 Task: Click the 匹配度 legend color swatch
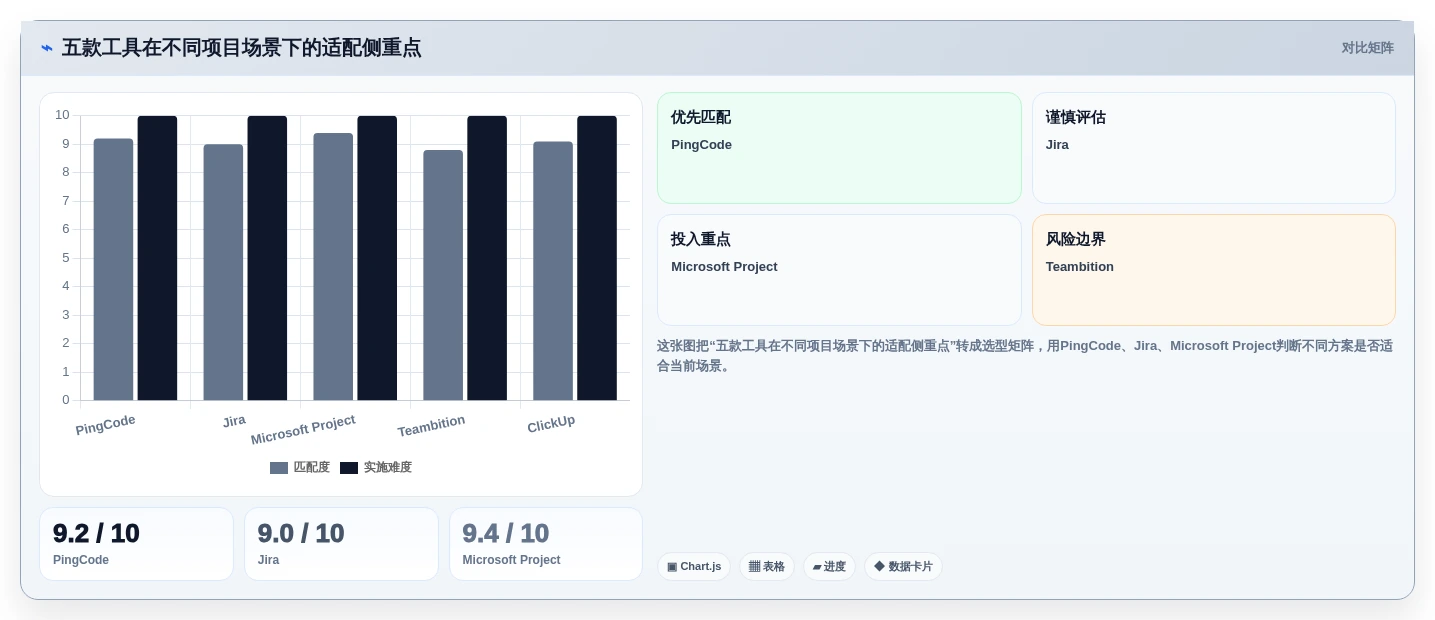pyautogui.click(x=279, y=468)
